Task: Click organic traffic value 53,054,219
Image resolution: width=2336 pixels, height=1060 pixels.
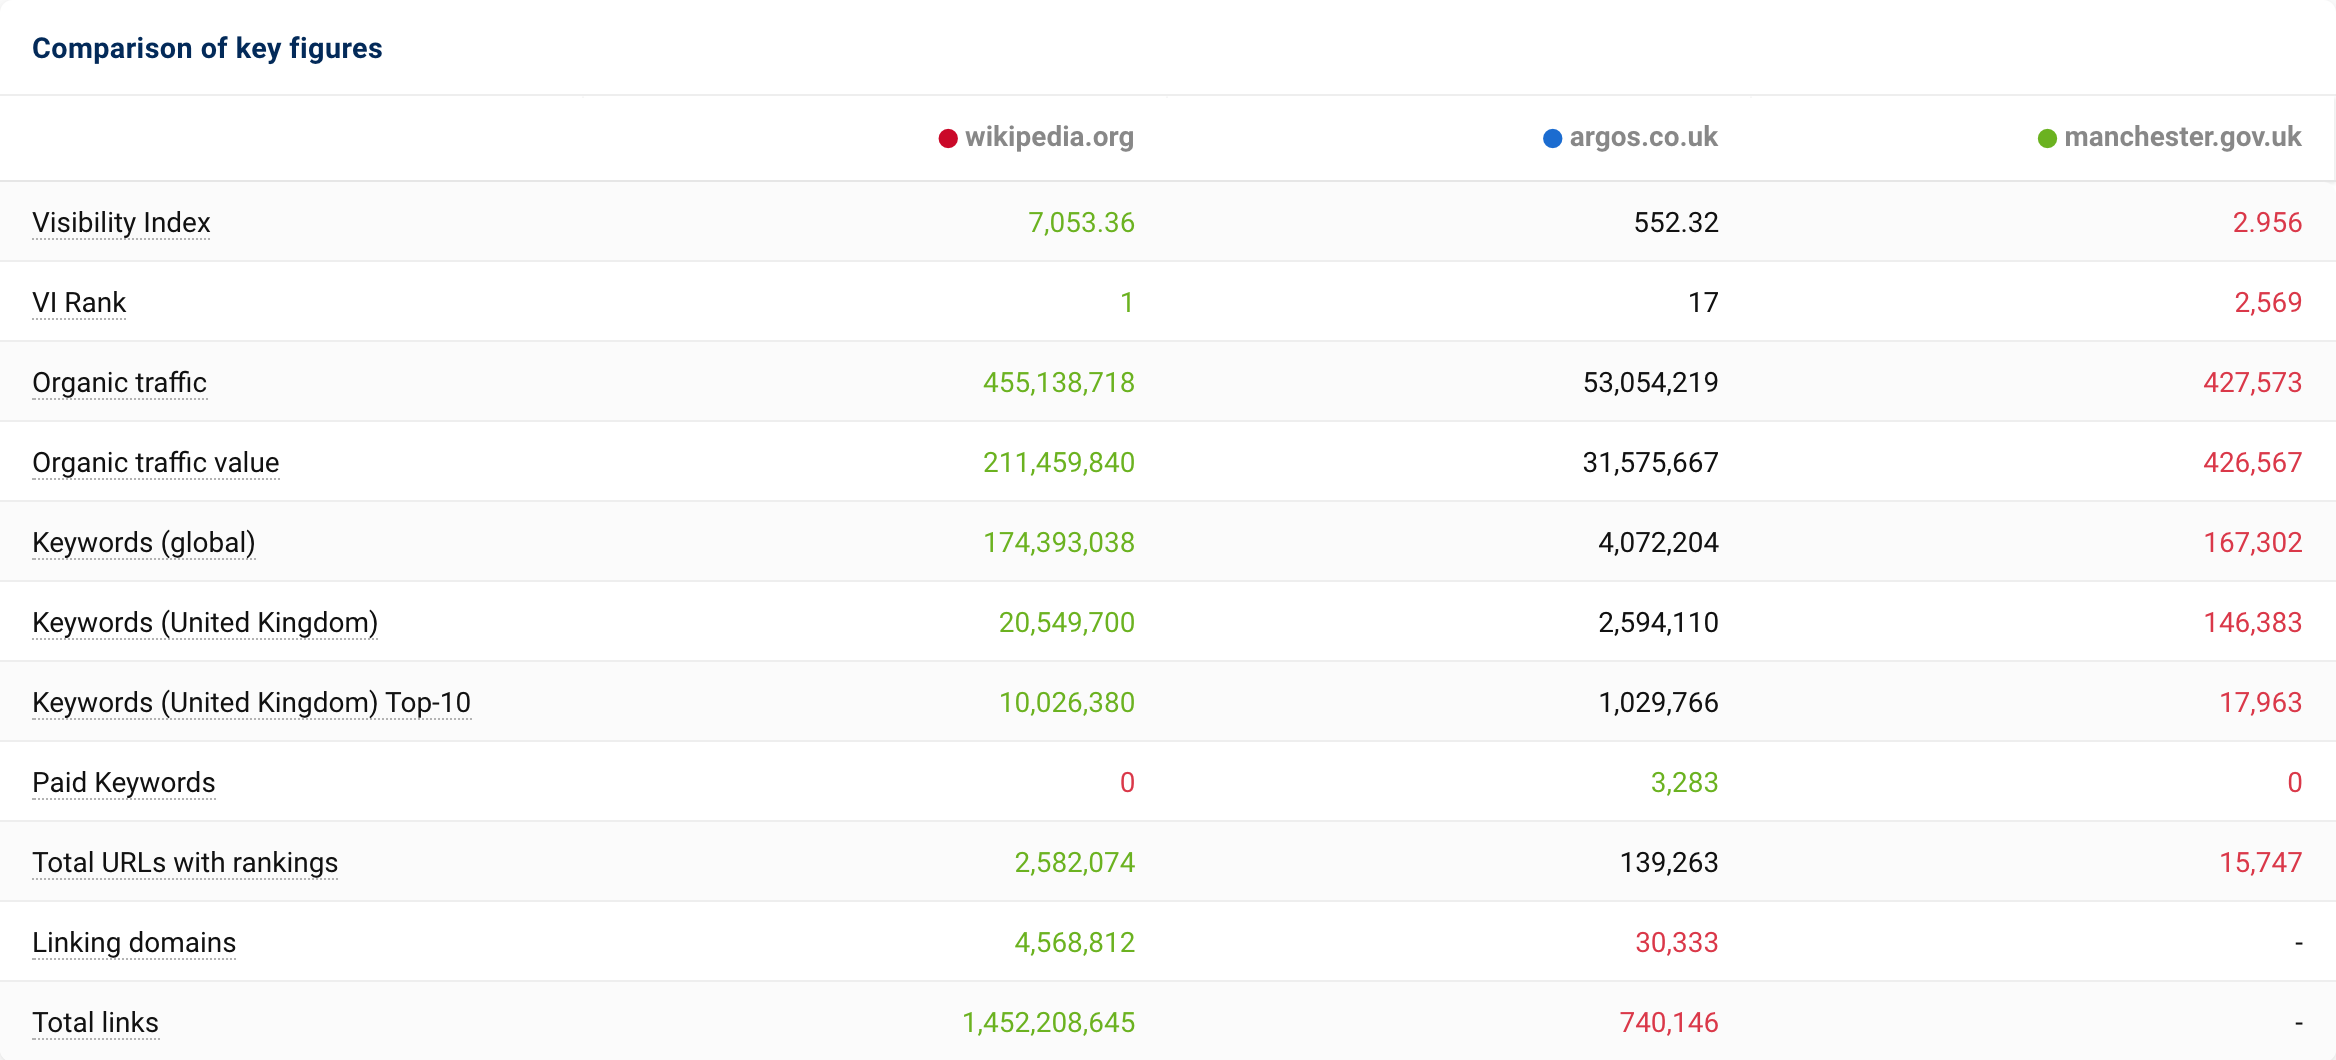Action: click(x=1651, y=382)
